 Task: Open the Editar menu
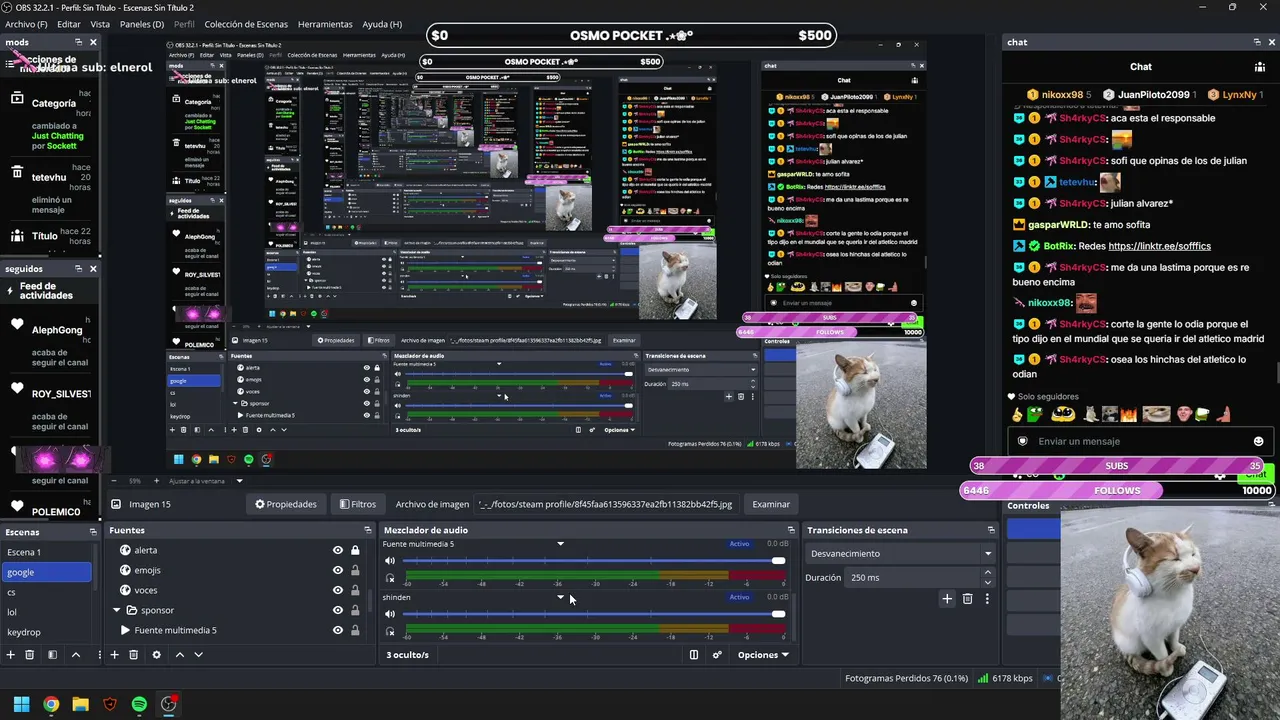click(x=69, y=24)
